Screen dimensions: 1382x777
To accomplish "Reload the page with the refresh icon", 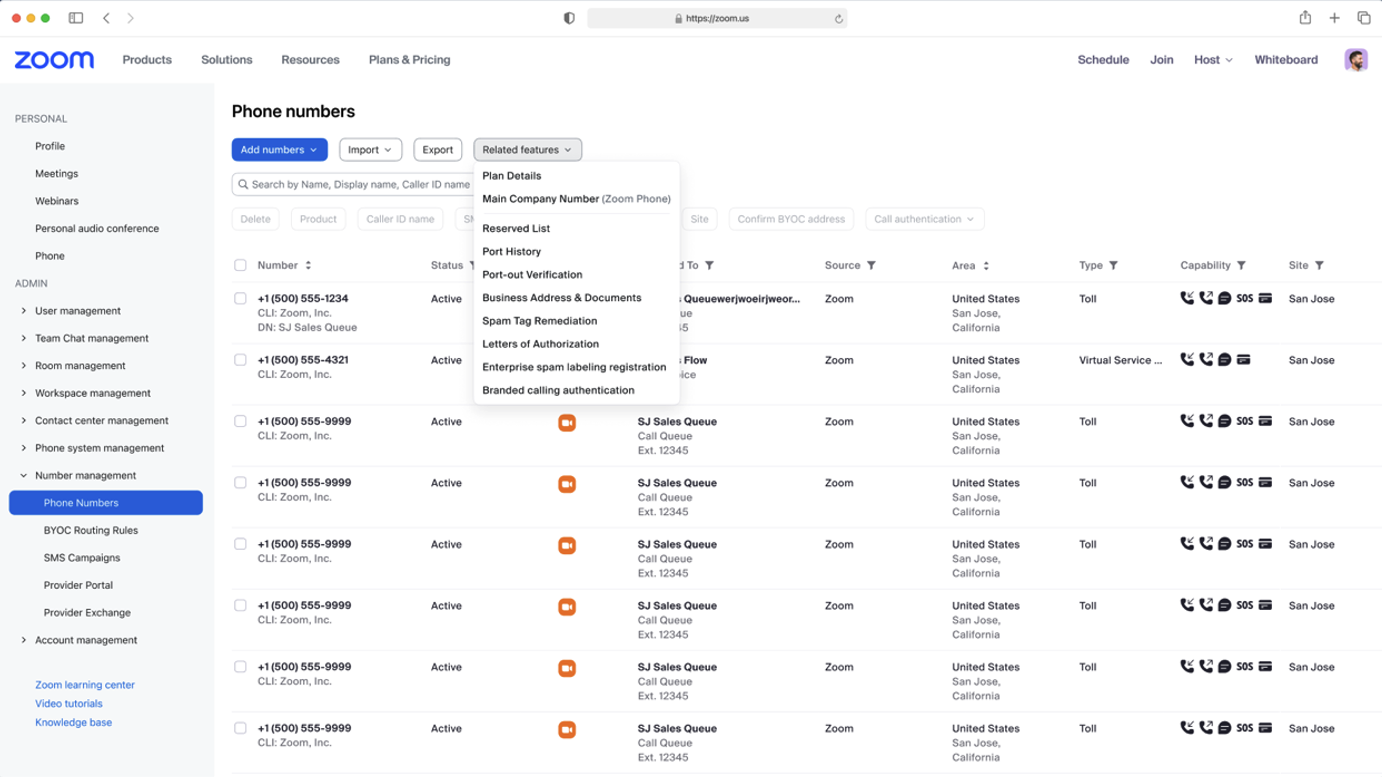I will (x=838, y=18).
